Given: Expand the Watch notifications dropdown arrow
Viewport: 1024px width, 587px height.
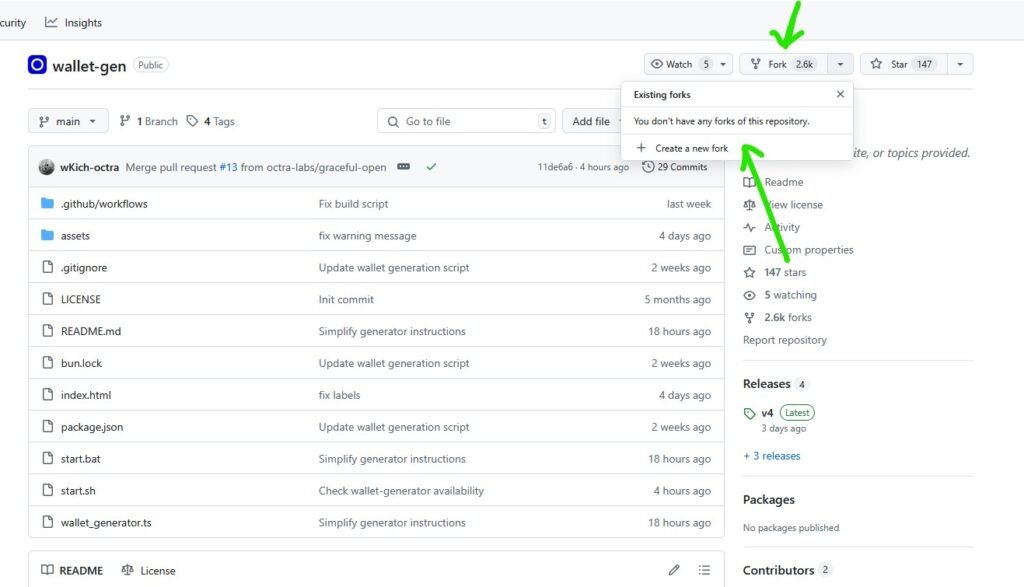Looking at the screenshot, I should 723,64.
